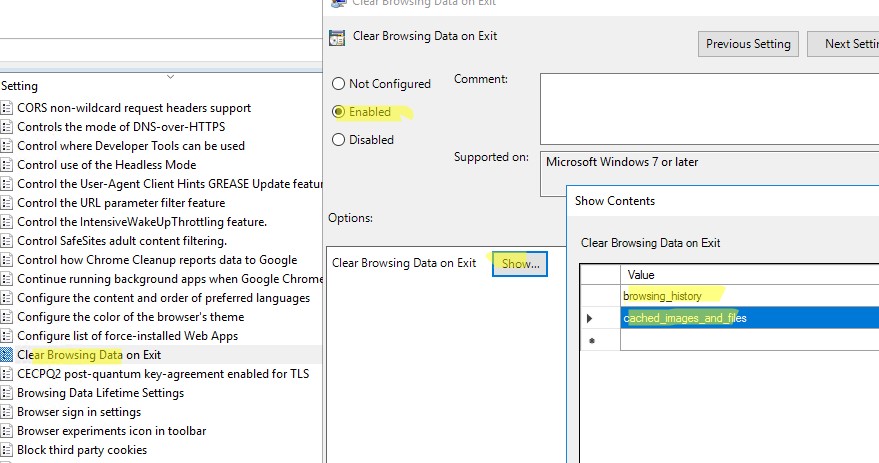Click inside the Comment text box
The height and width of the screenshot is (463, 879).
point(709,109)
